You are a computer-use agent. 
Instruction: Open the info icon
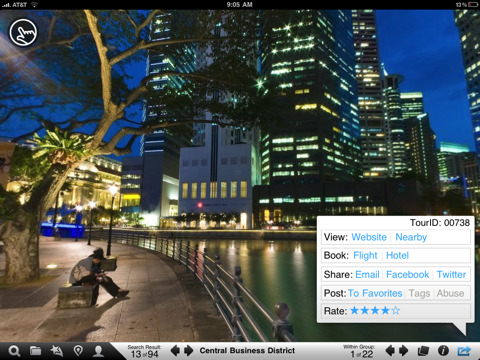coord(443,351)
